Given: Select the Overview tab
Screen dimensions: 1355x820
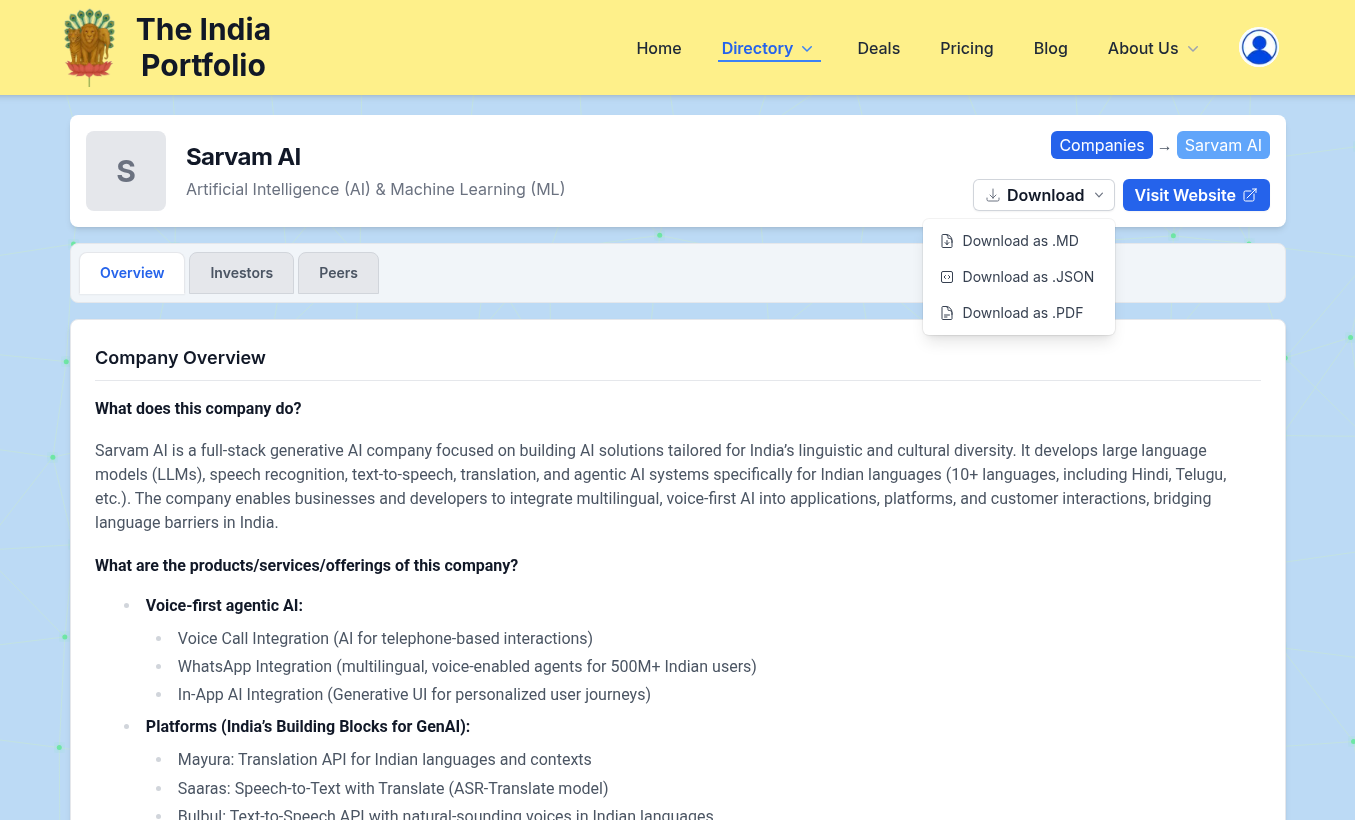Looking at the screenshot, I should pos(132,273).
